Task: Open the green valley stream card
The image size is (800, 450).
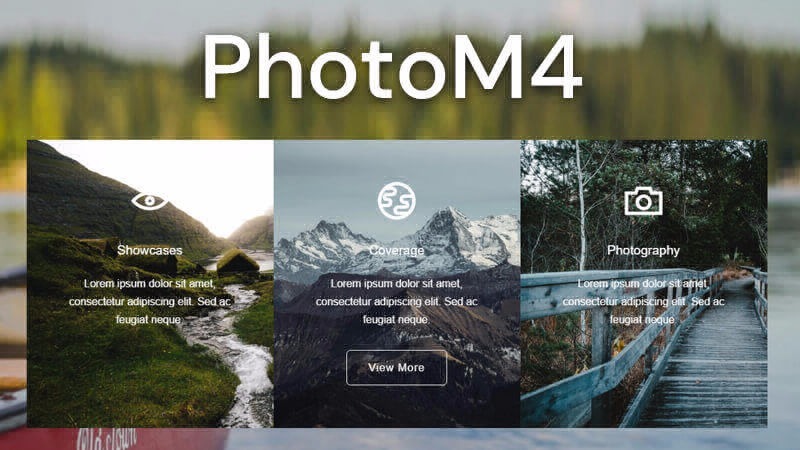Action: pyautogui.click(x=151, y=284)
